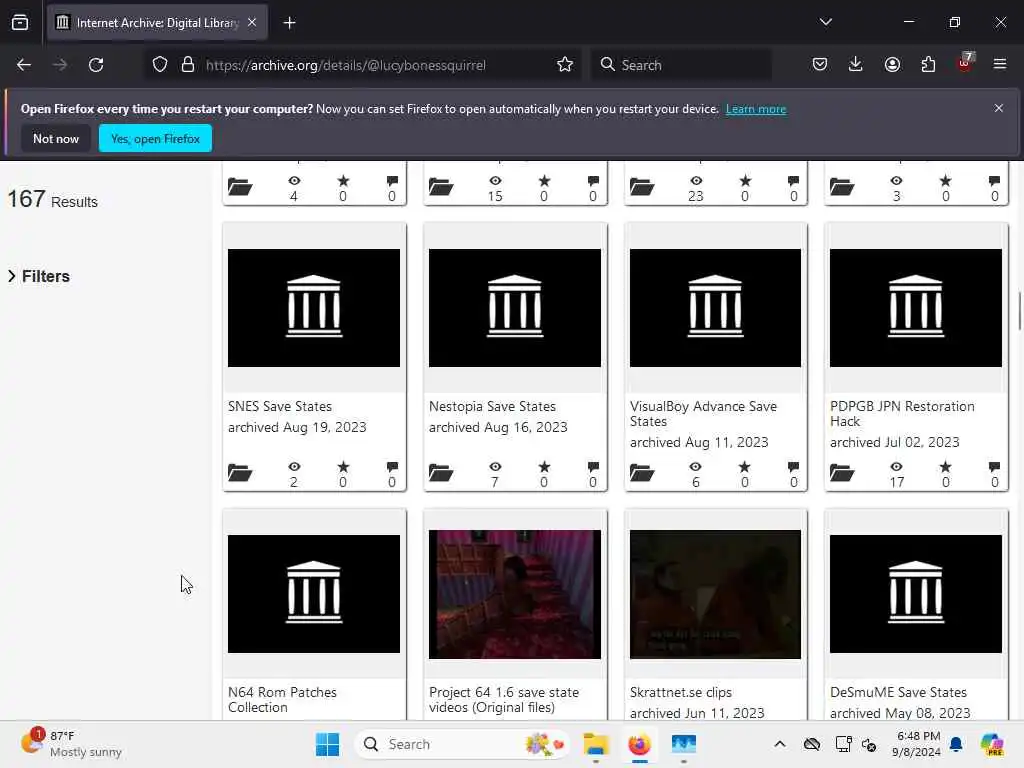Viewport: 1024px width, 768px height.
Task: Select the Internet Archive: Digital Library tab
Action: [x=157, y=23]
